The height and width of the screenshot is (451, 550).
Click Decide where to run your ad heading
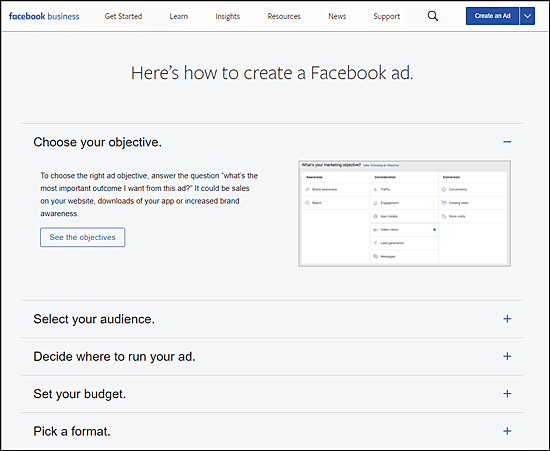114,357
